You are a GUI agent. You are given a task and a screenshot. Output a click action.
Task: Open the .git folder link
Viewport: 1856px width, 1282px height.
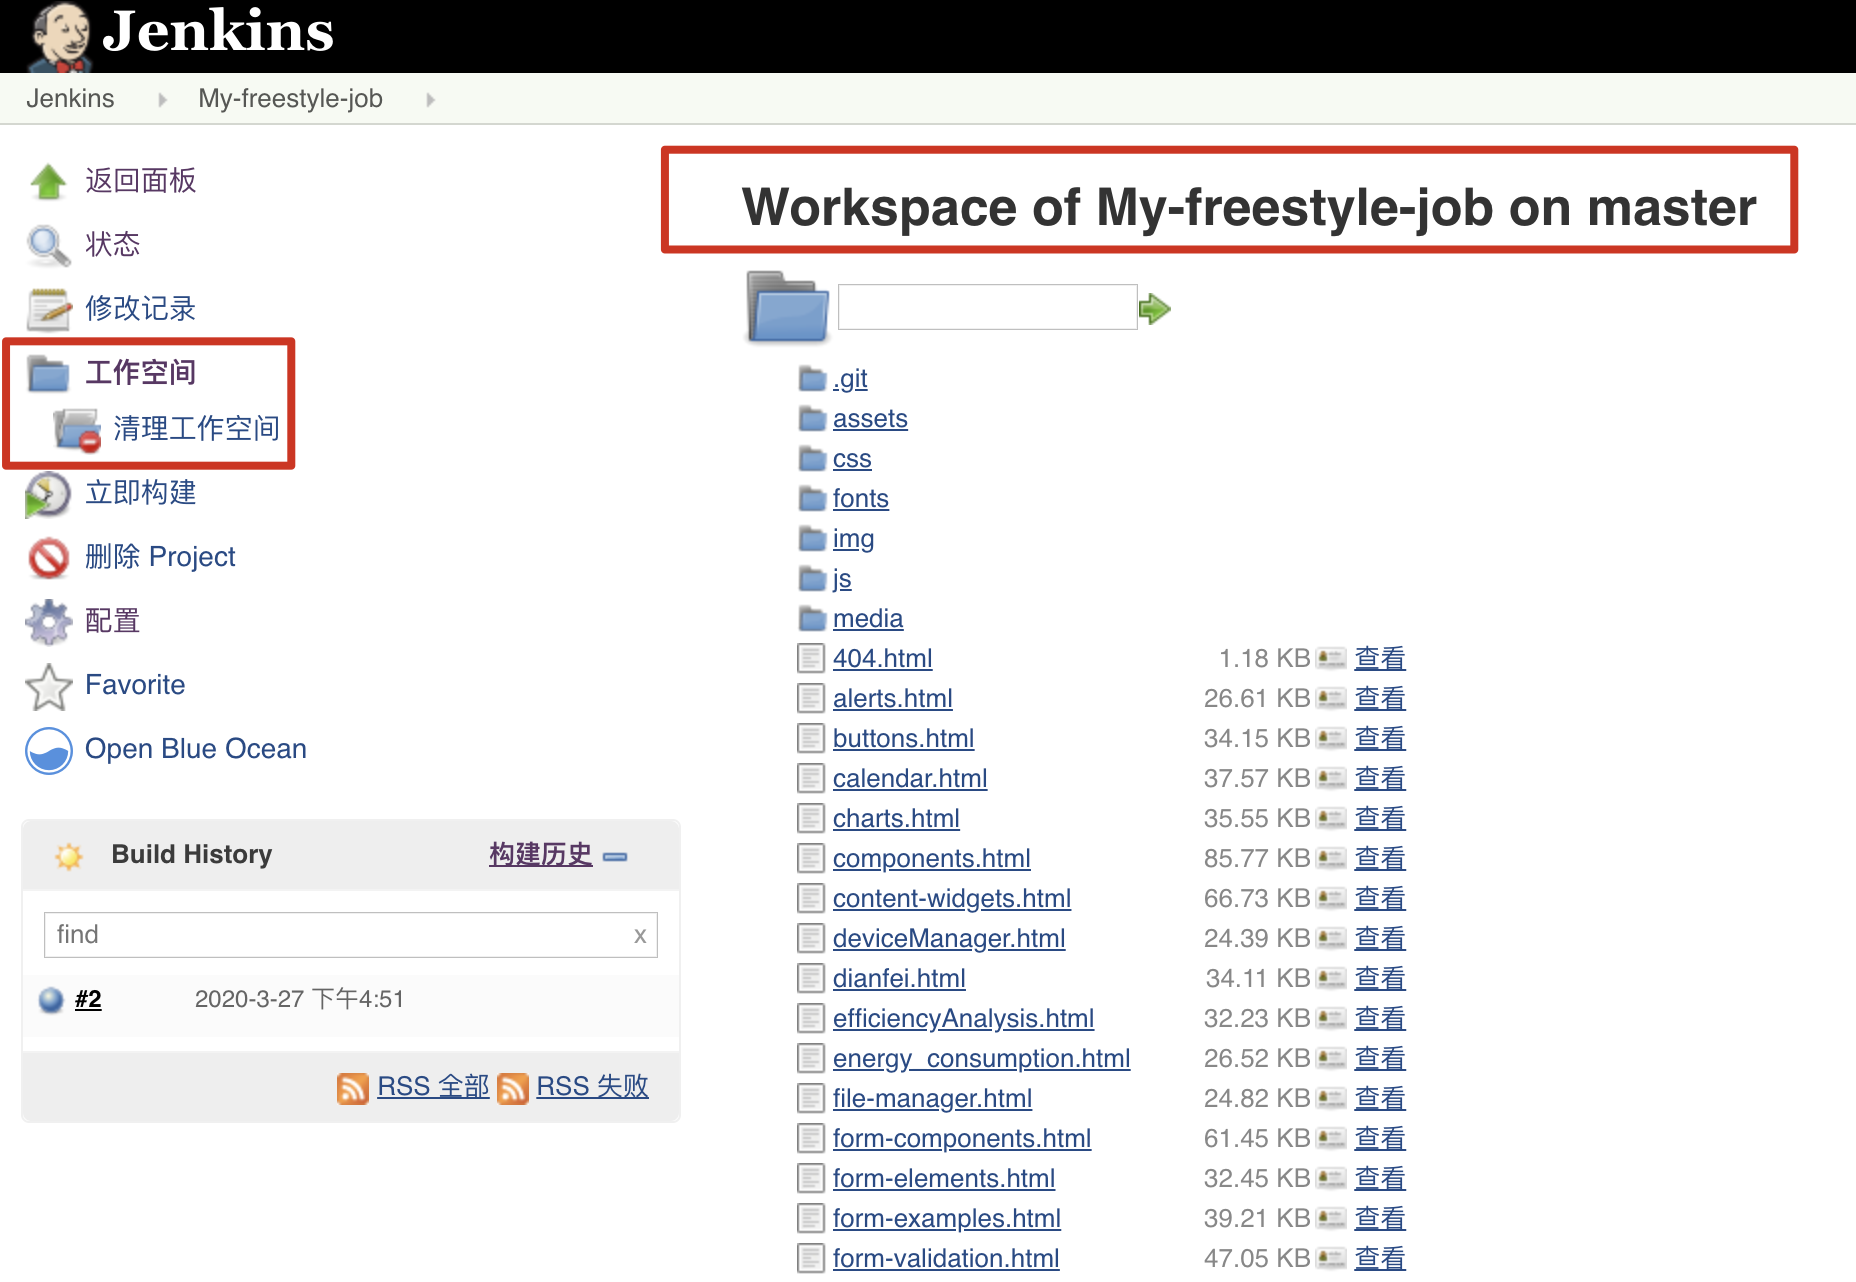tap(850, 379)
